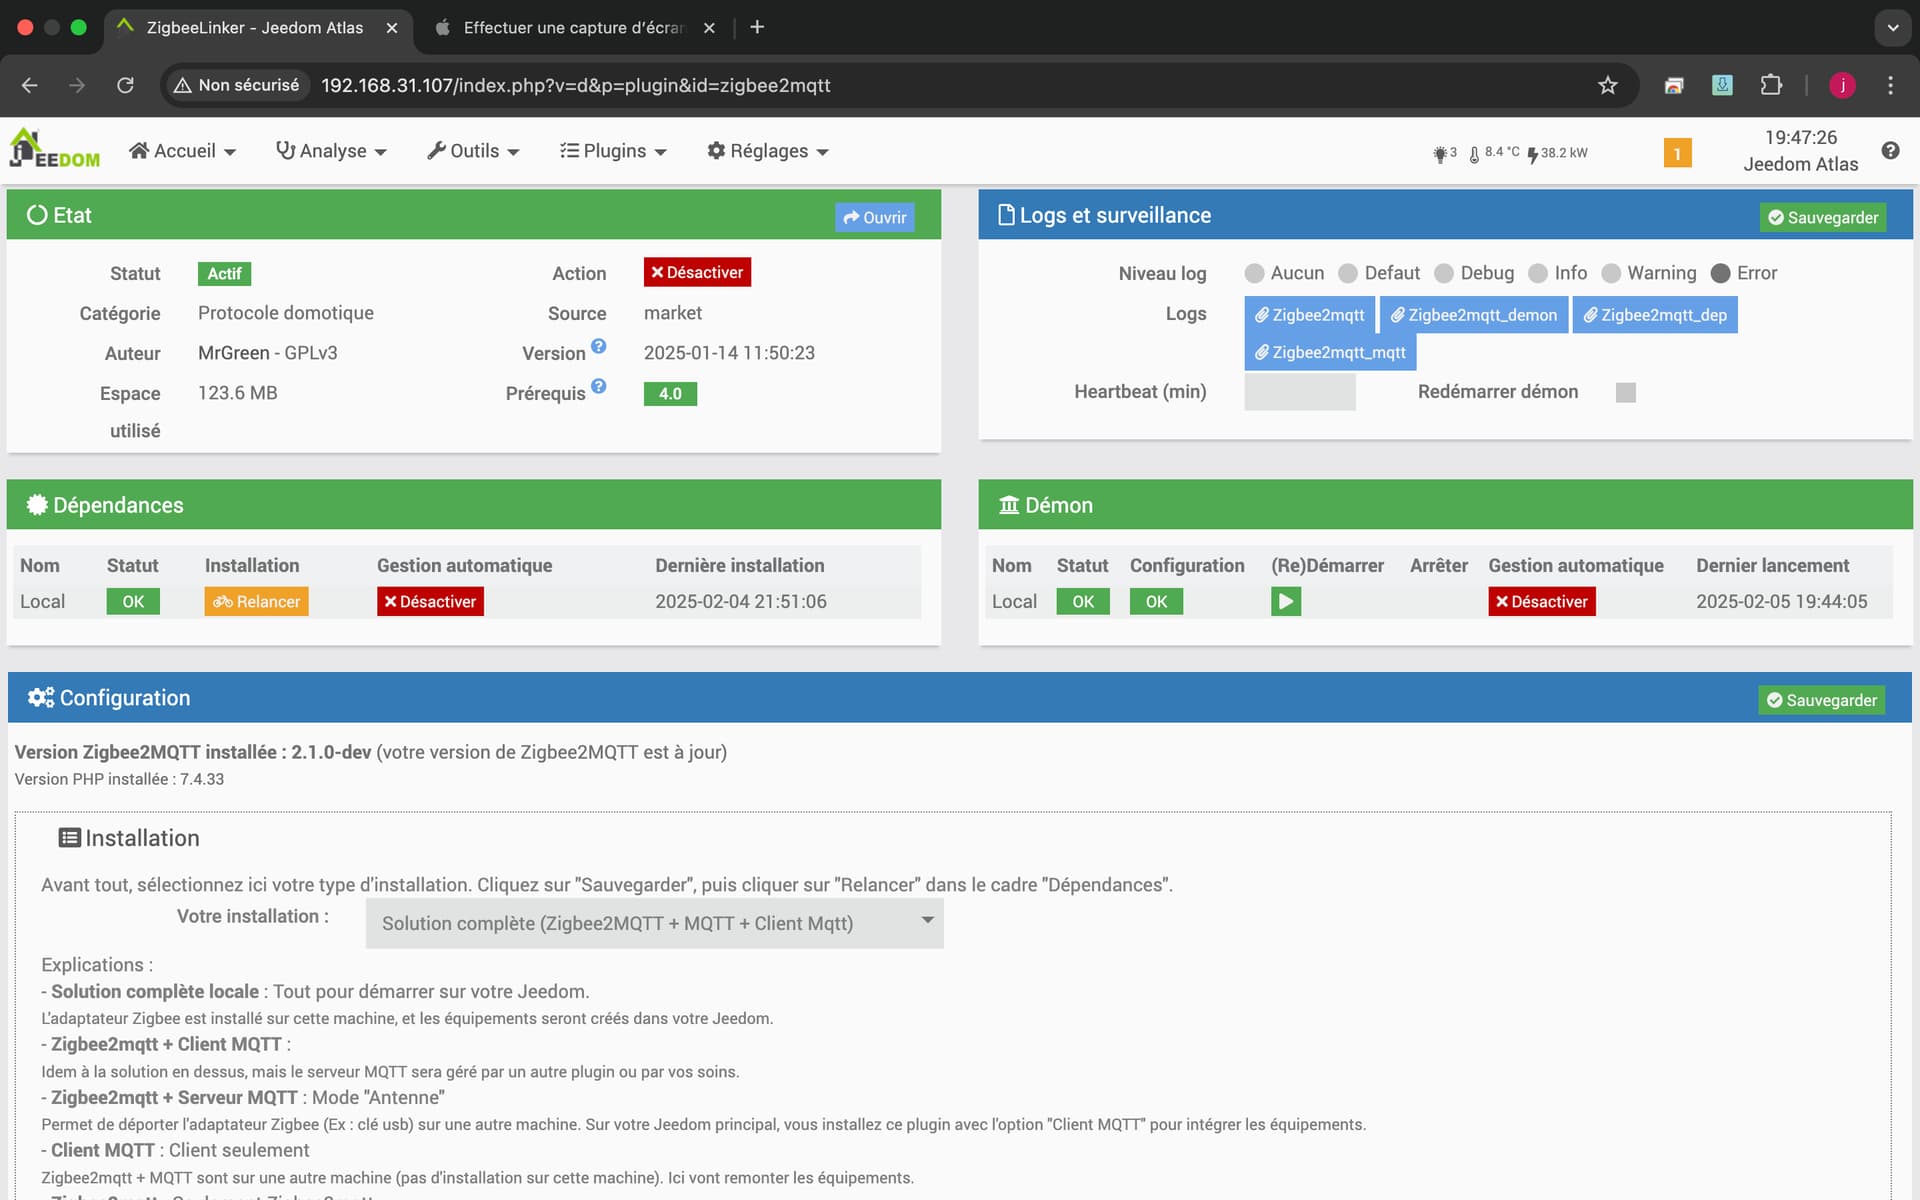This screenshot has height=1200, width=1920.
Task: Click the Heartbeat (min) input field
Action: pyautogui.click(x=1300, y=392)
